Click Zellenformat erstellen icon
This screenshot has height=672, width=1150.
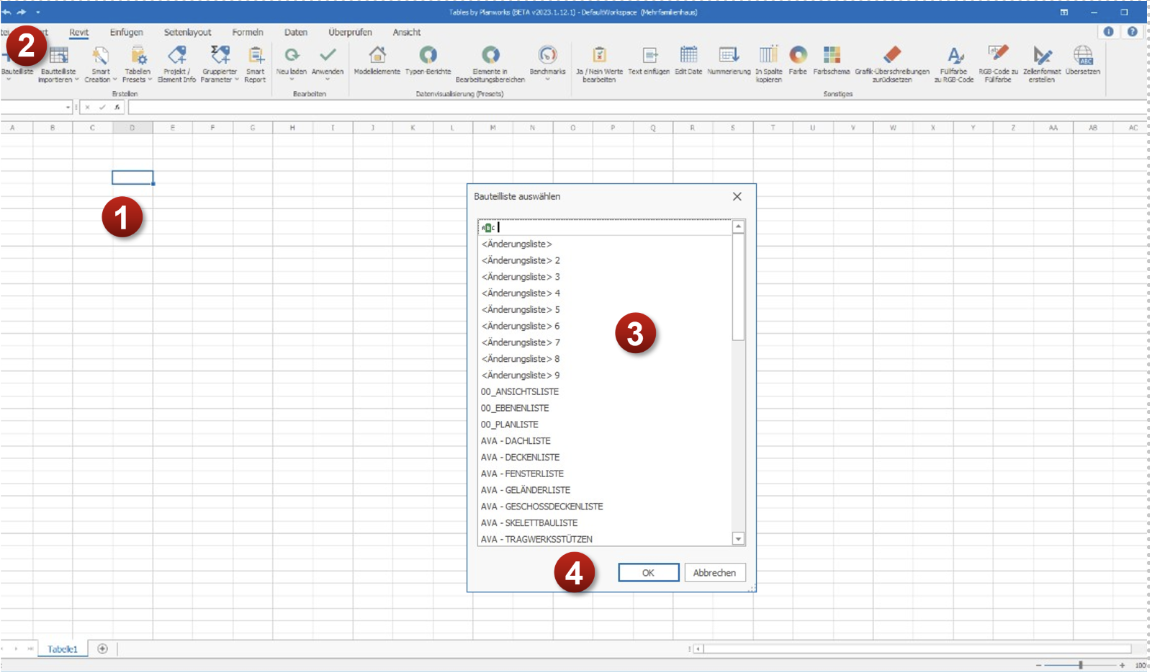tap(1041, 55)
